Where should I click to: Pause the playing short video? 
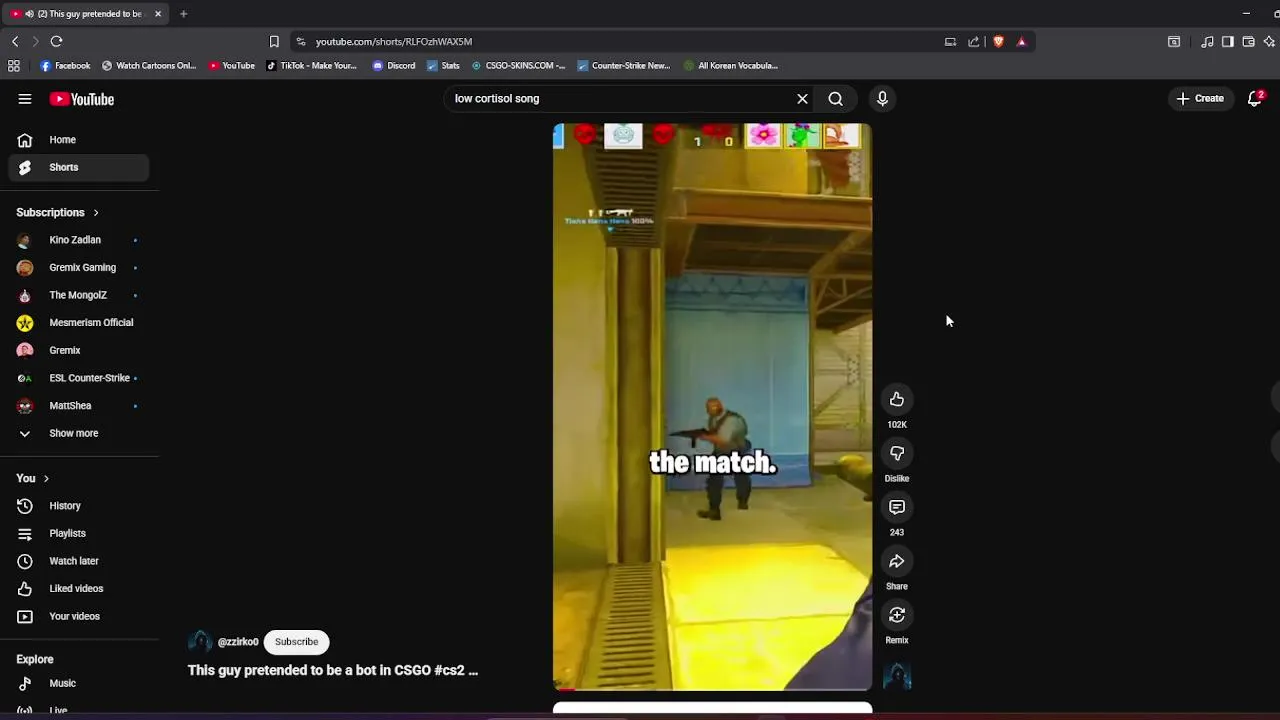(x=712, y=407)
